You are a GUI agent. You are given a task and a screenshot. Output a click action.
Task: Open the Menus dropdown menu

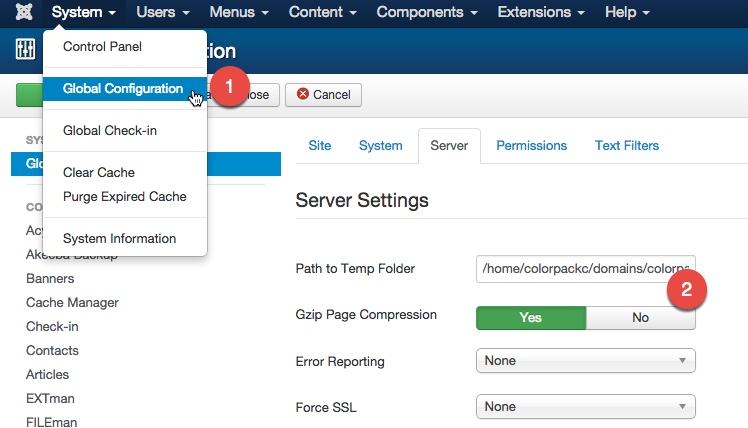239,12
